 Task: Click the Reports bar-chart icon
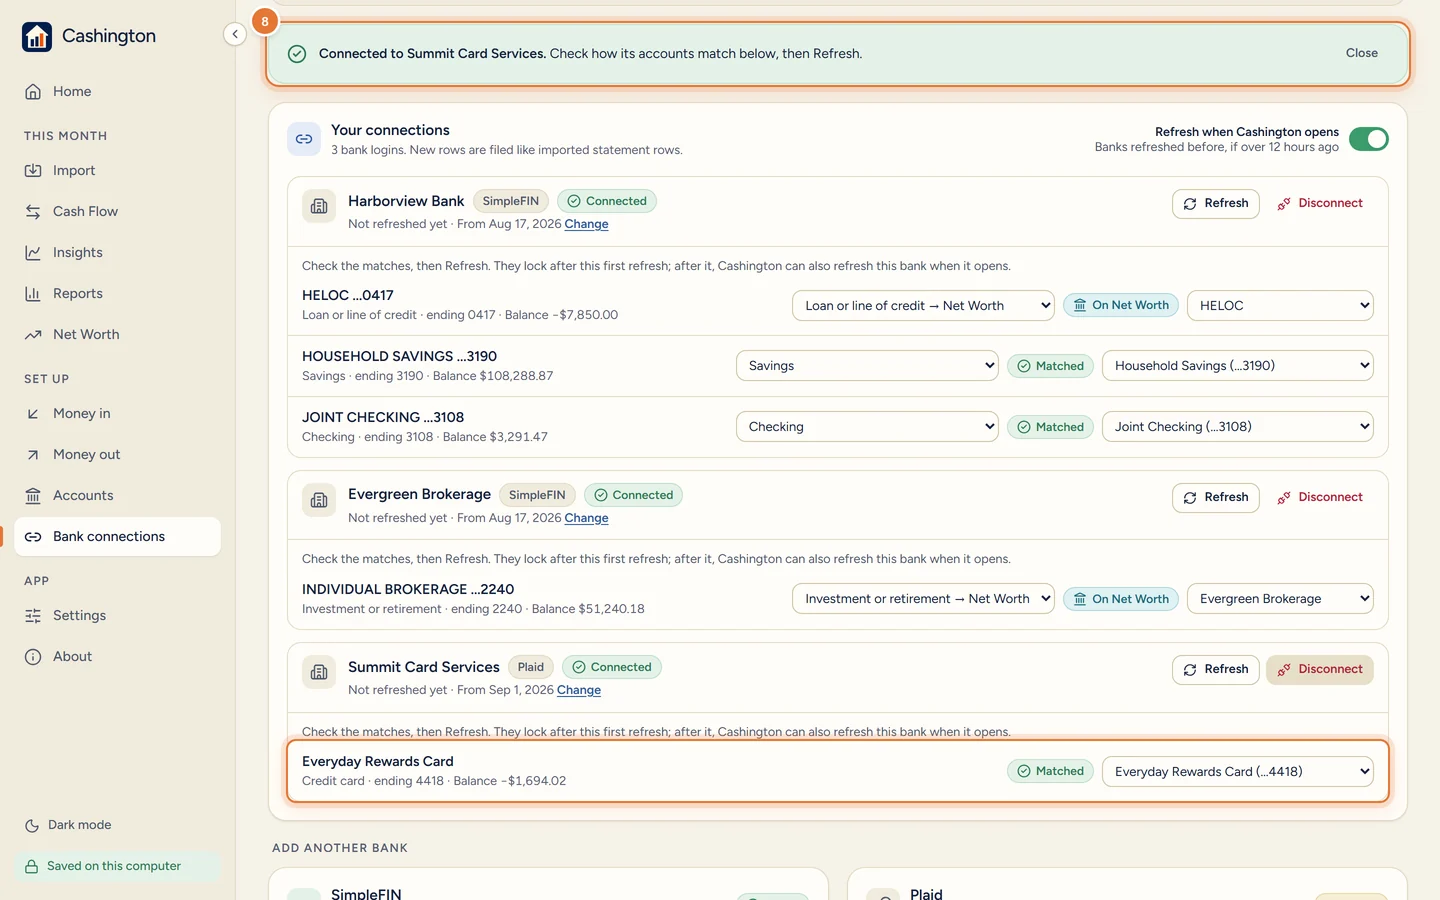pos(33,293)
